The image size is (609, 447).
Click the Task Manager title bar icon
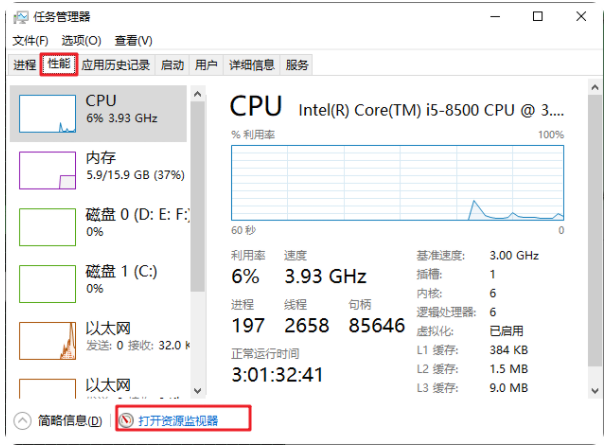(19, 17)
